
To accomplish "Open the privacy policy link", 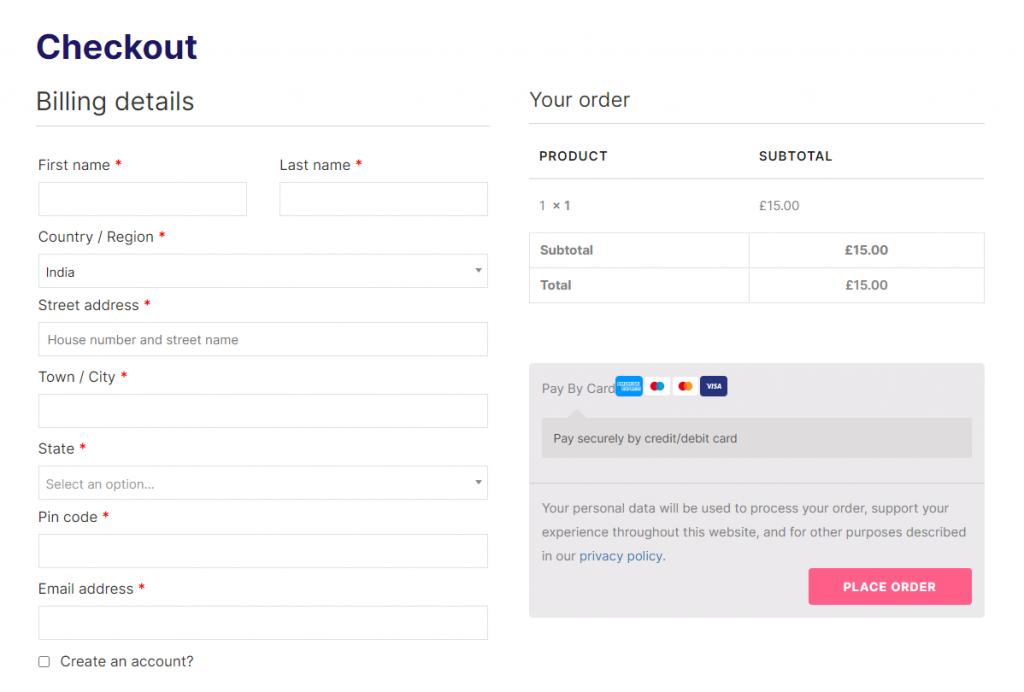I will coord(620,556).
